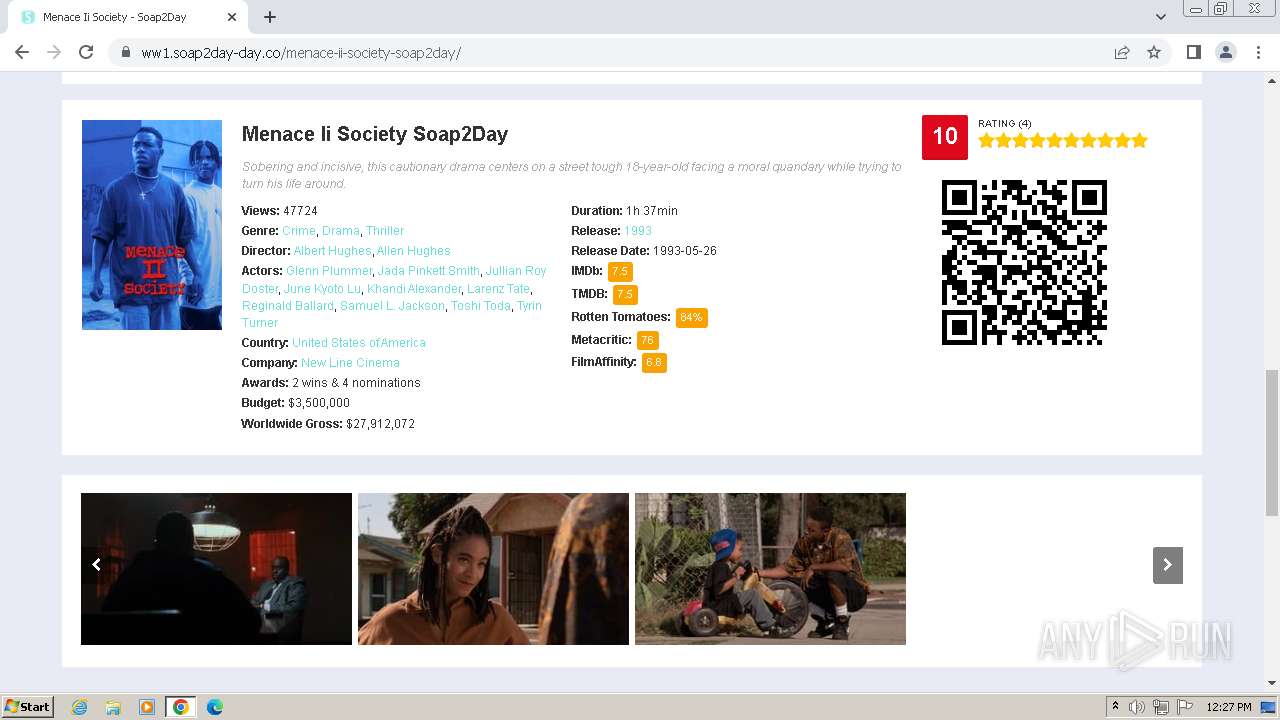Open actor Samuel L. Jackson link
Viewport: 1280px width, 720px height.
pos(392,306)
